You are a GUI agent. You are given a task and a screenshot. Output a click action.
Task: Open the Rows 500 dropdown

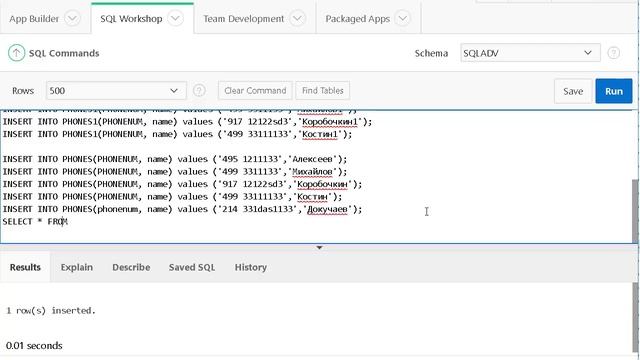coord(116,91)
